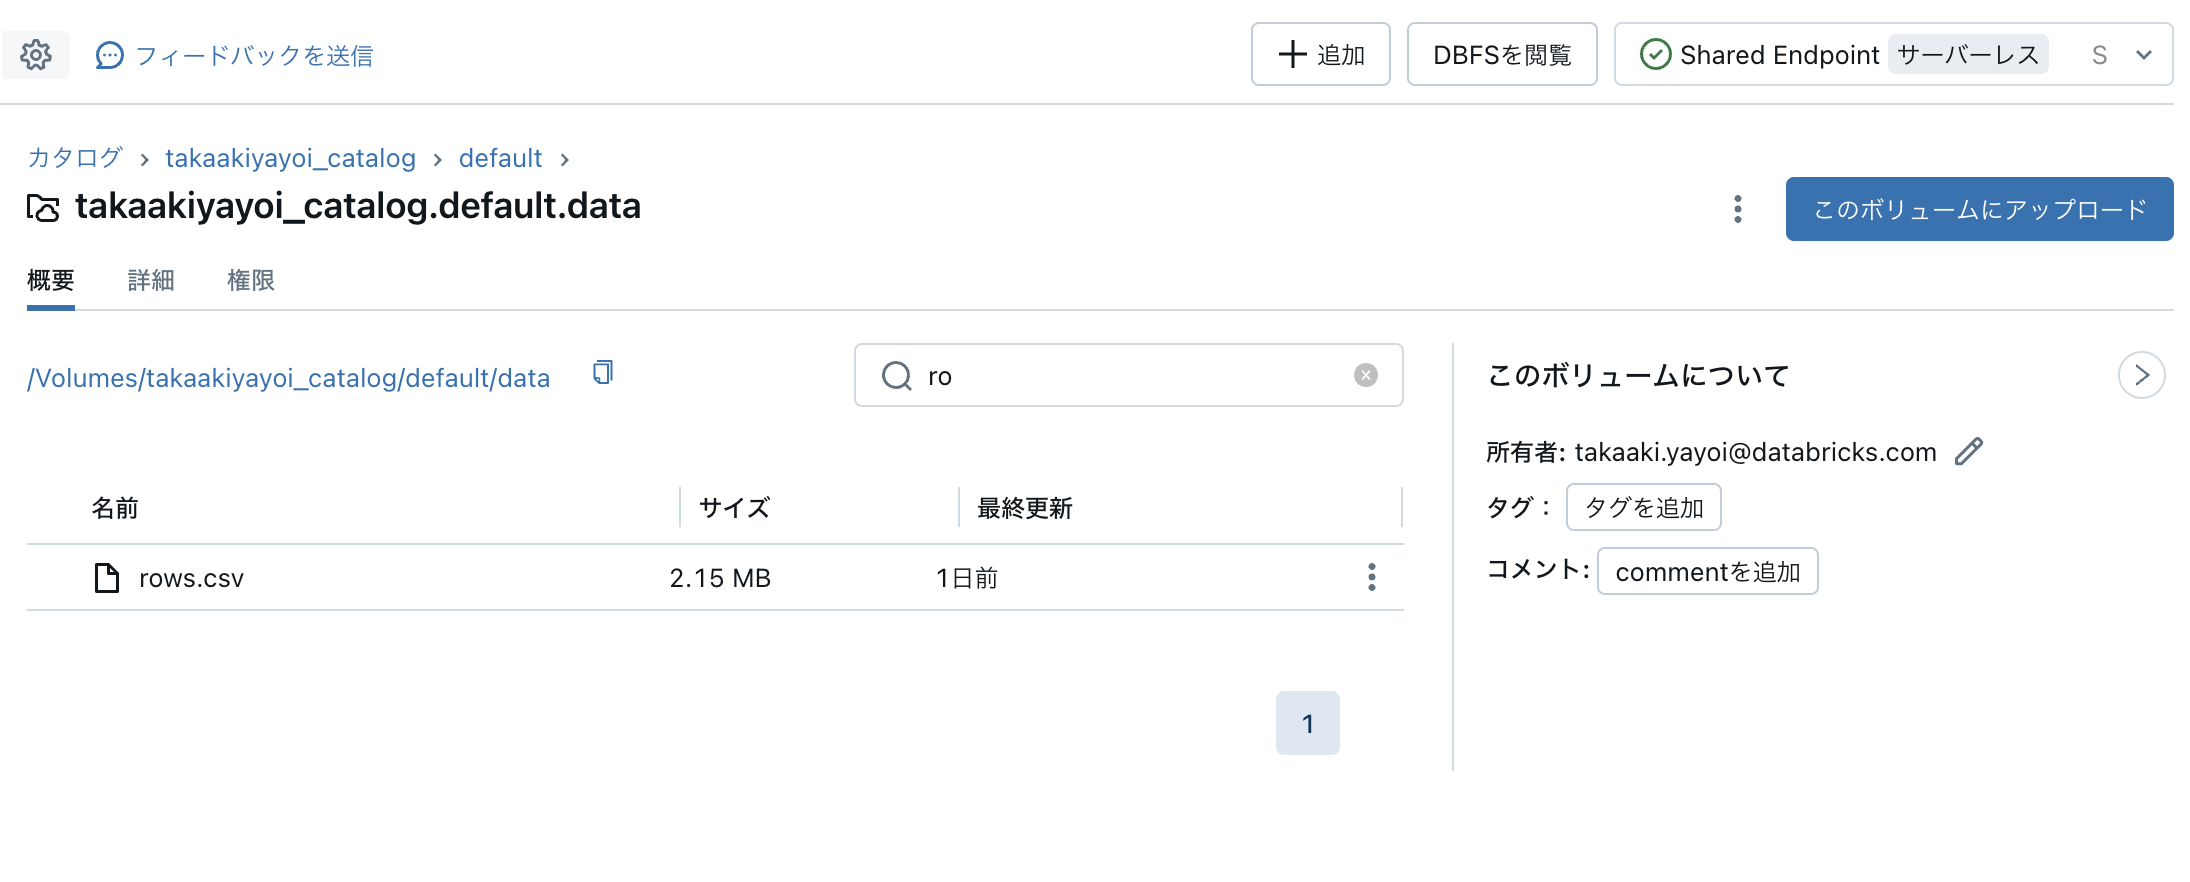Click the 追加 button

point(1320,54)
